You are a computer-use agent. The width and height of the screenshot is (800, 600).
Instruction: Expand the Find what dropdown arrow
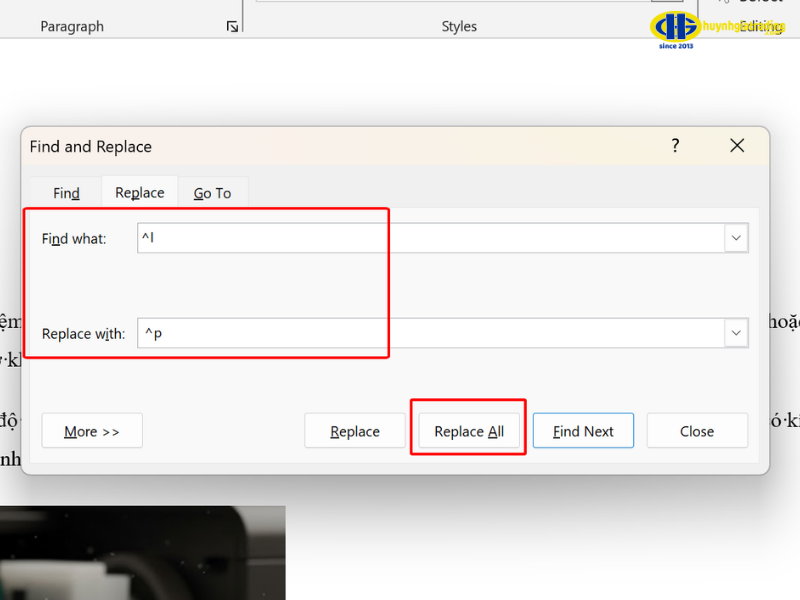[x=736, y=239]
